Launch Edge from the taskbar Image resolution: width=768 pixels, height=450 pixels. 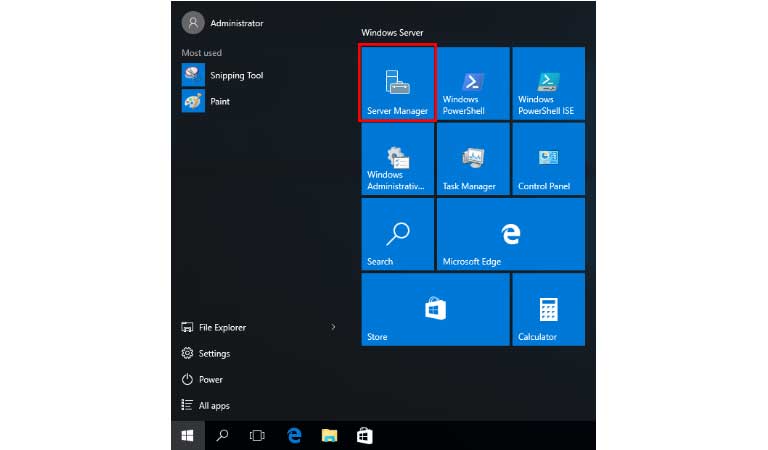pyautogui.click(x=294, y=435)
